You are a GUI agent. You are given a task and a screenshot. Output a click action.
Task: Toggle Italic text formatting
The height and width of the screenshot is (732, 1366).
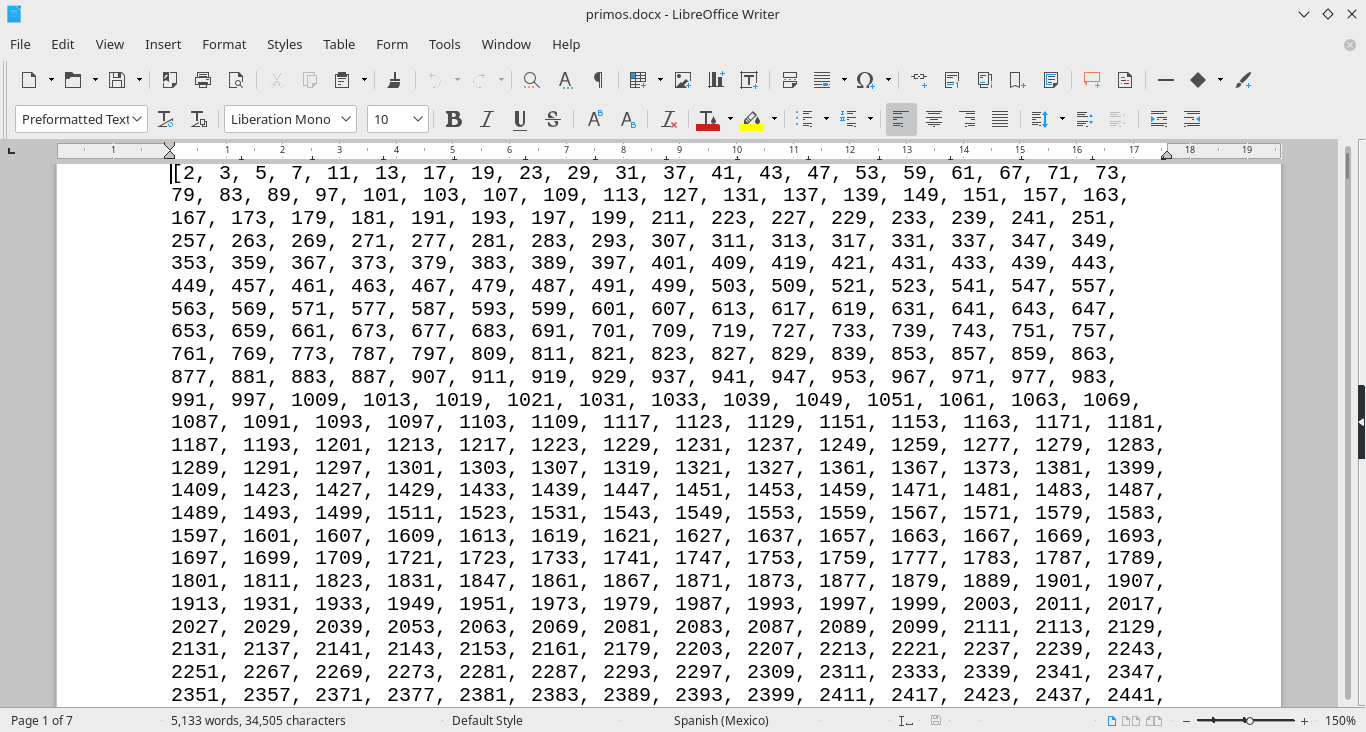487,119
